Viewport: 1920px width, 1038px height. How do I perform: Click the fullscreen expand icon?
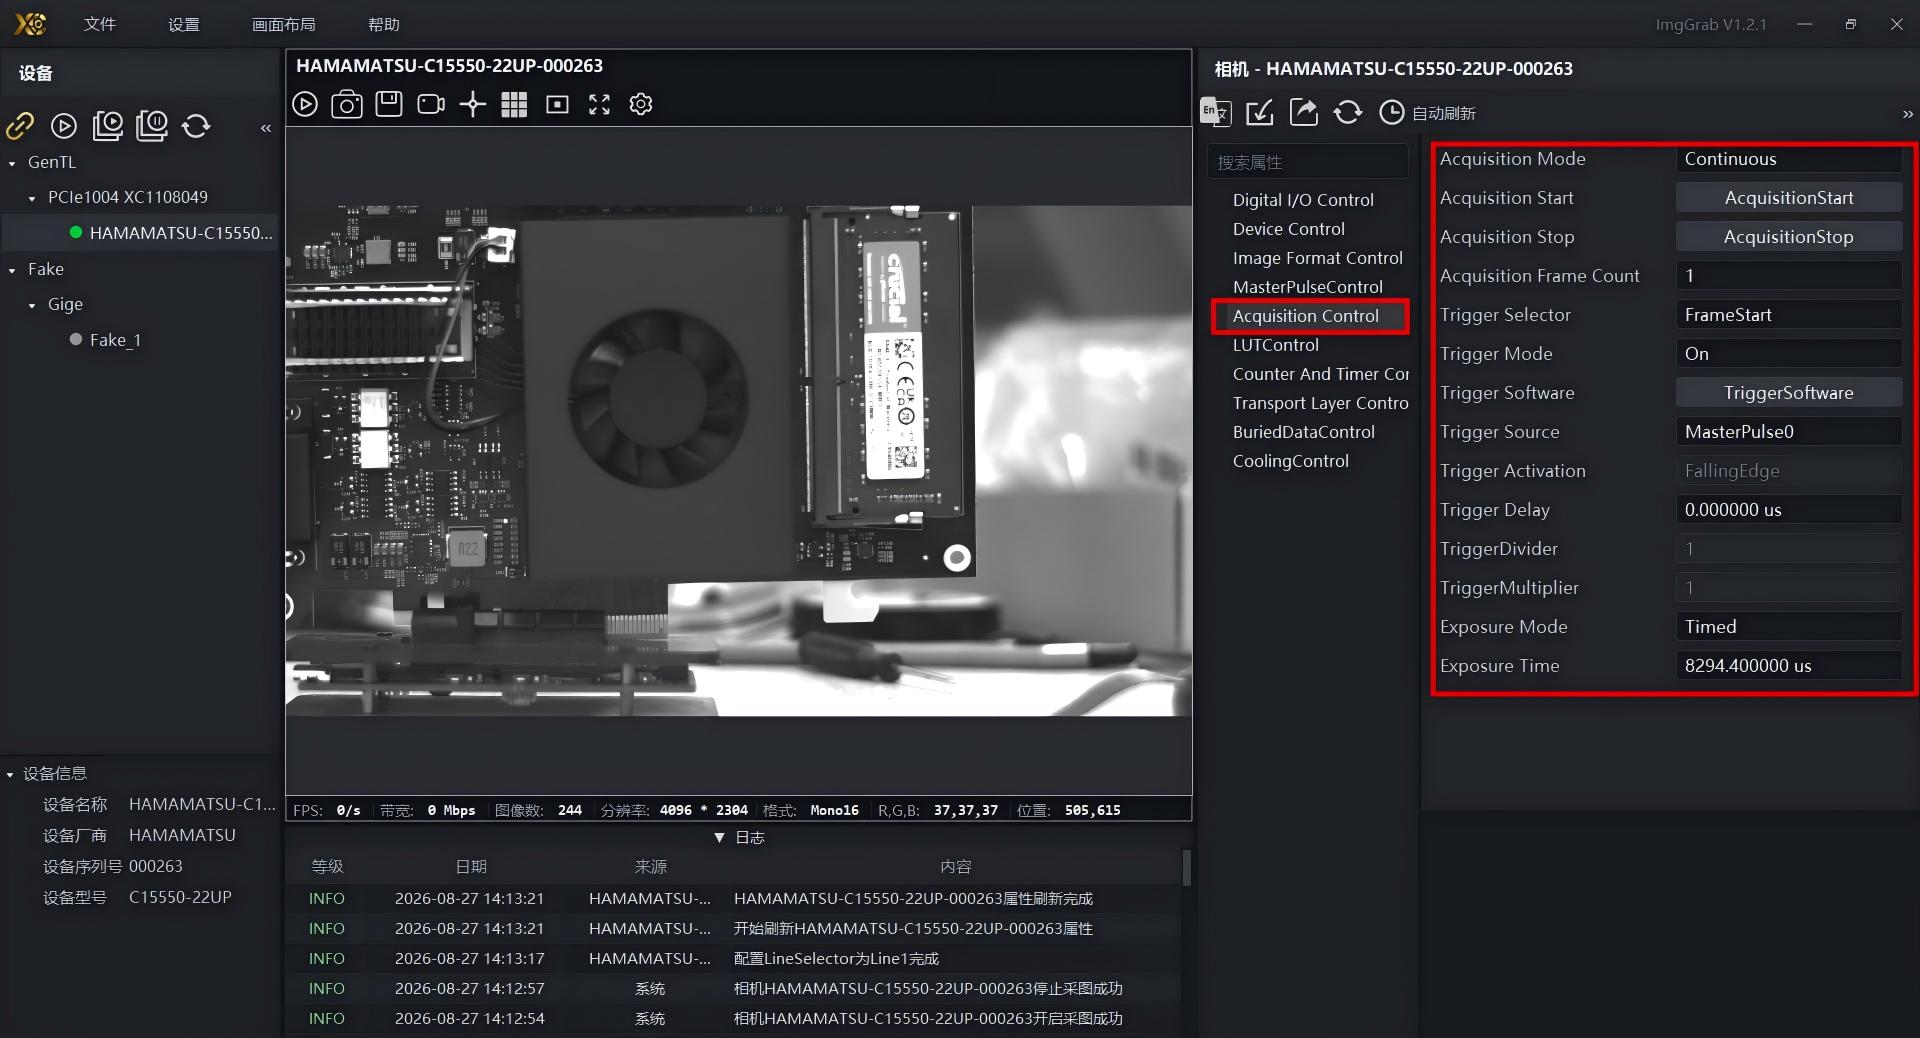[x=599, y=104]
